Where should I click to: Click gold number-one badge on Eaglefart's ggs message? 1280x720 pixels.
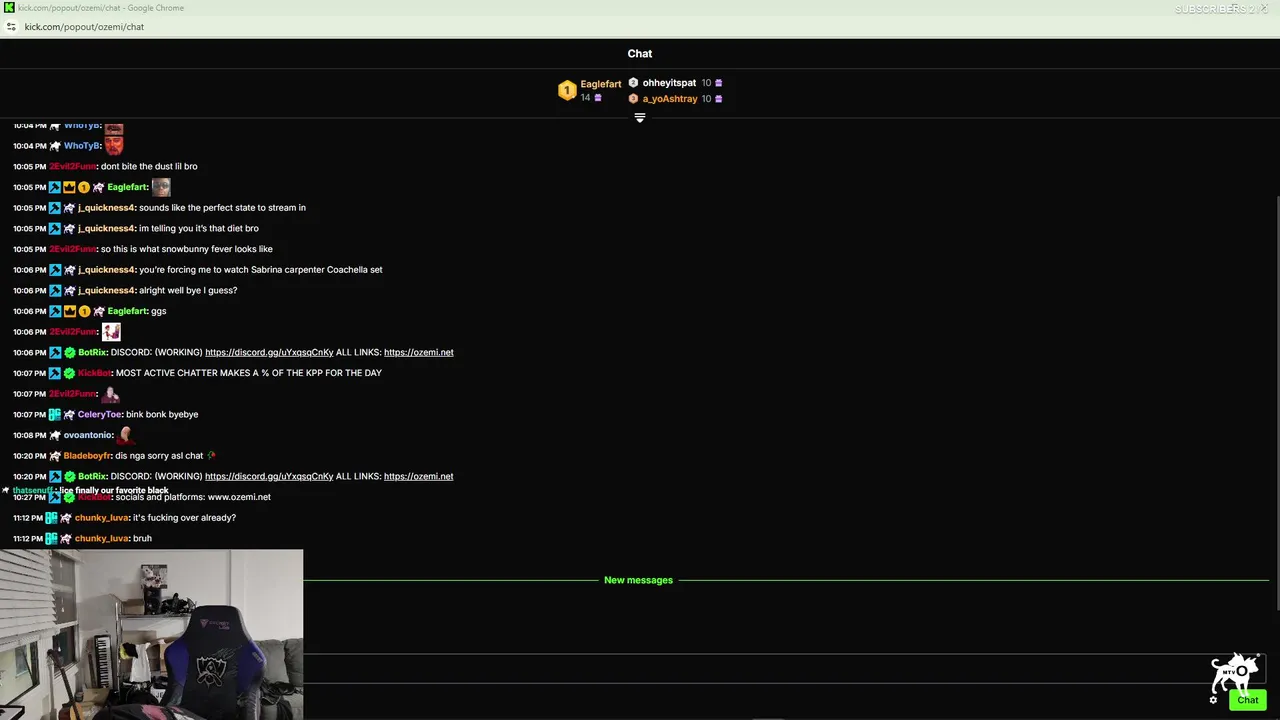tap(84, 311)
